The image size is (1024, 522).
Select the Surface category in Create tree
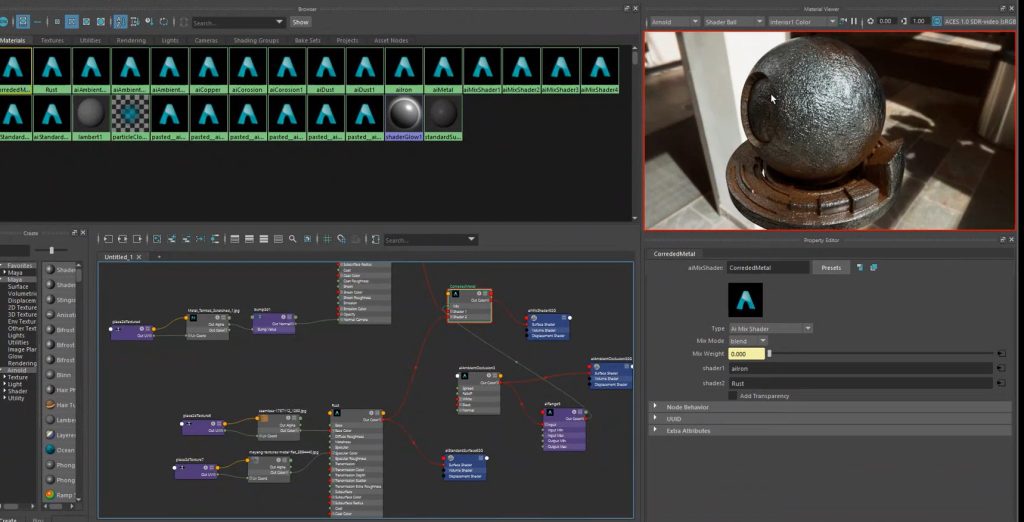[18, 286]
